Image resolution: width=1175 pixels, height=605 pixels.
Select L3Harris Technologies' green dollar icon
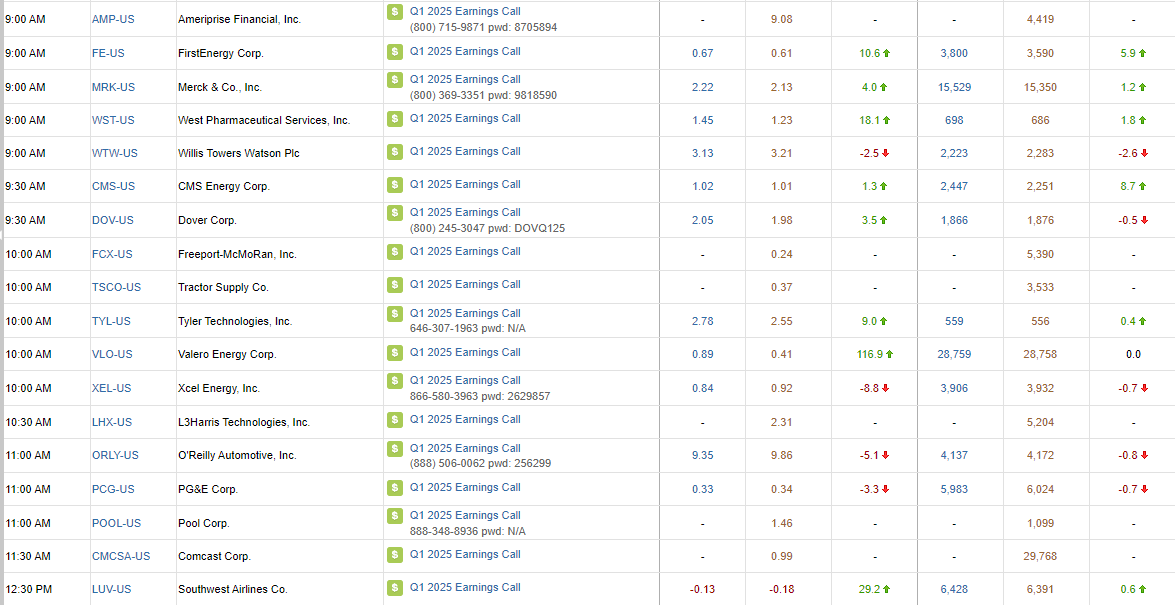(395, 419)
